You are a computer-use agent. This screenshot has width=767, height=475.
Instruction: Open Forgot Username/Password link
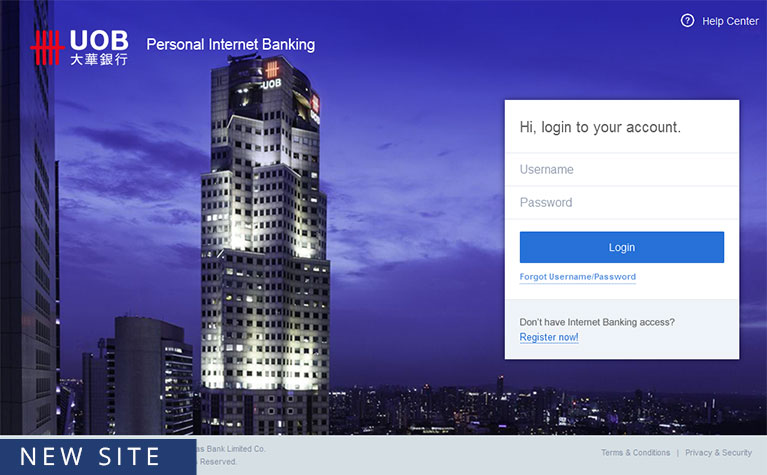(578, 277)
